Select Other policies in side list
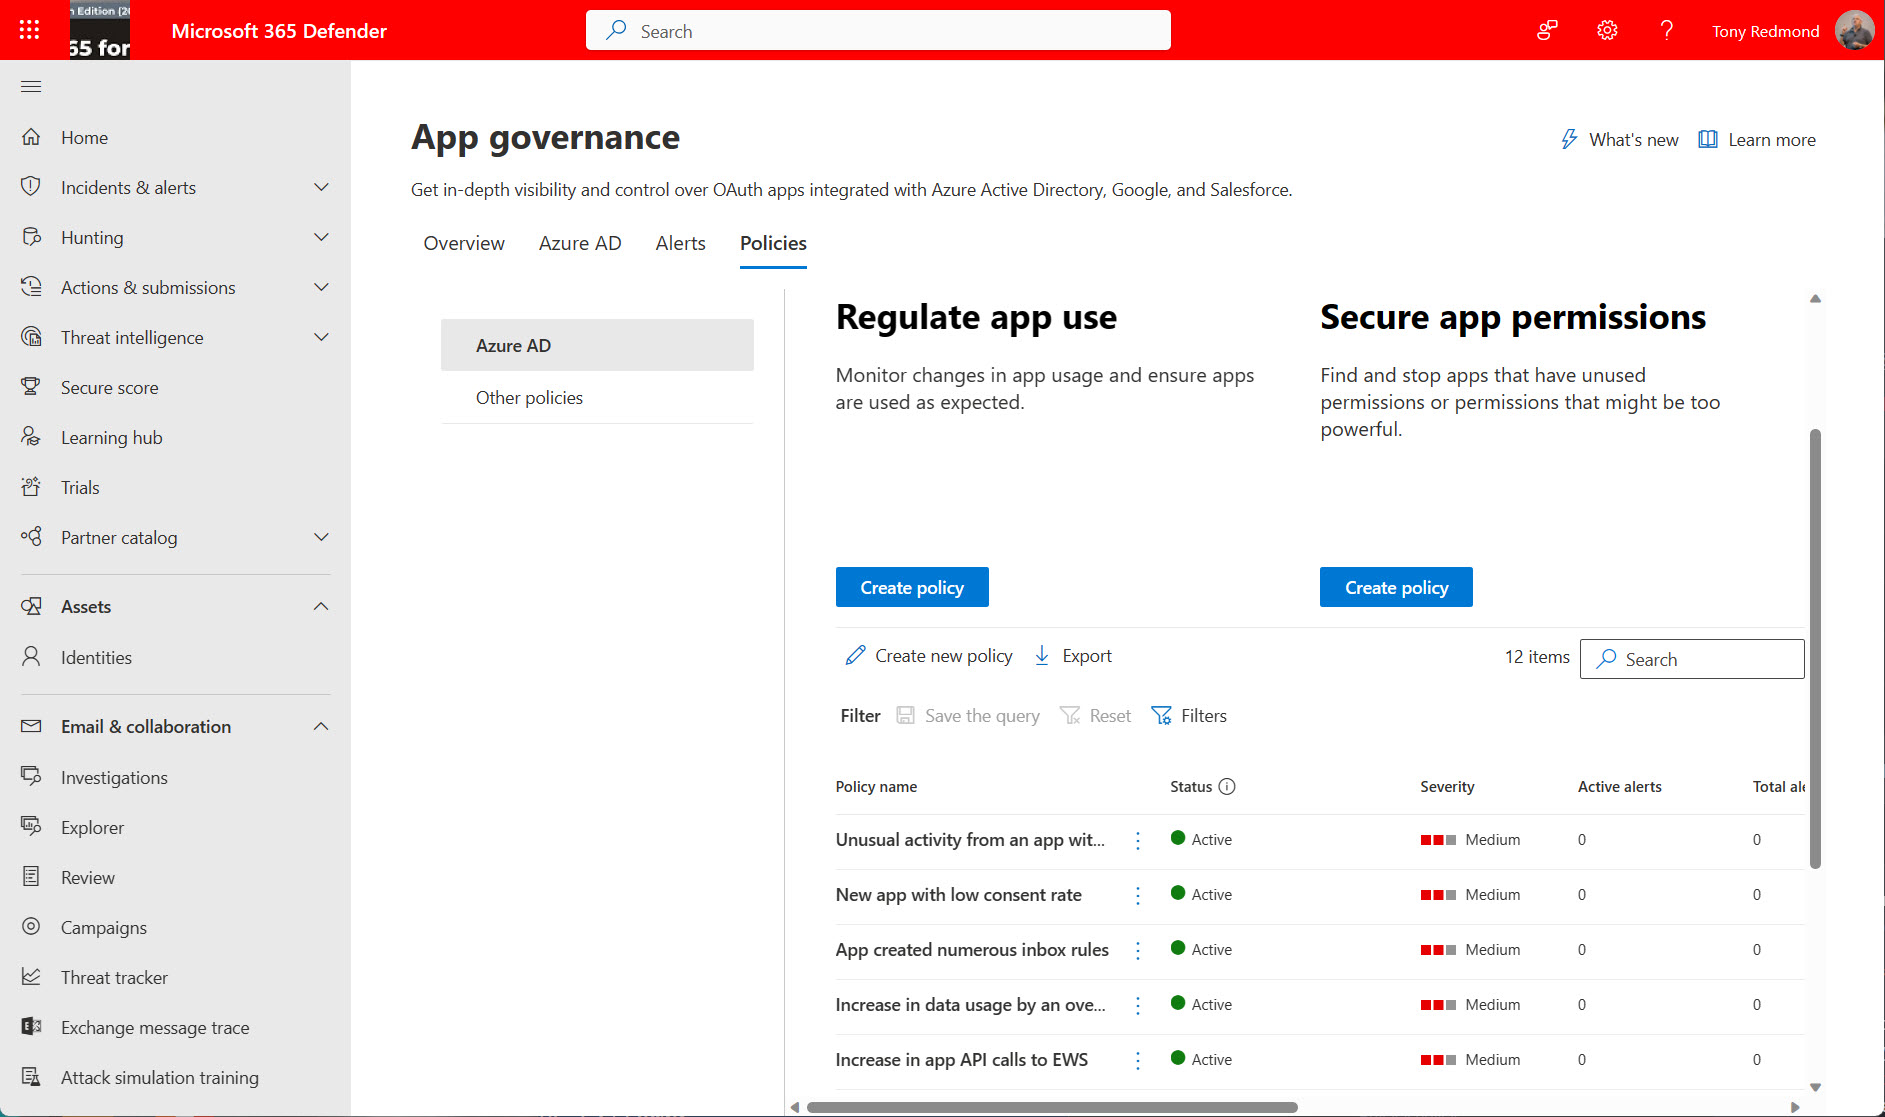 pos(597,397)
